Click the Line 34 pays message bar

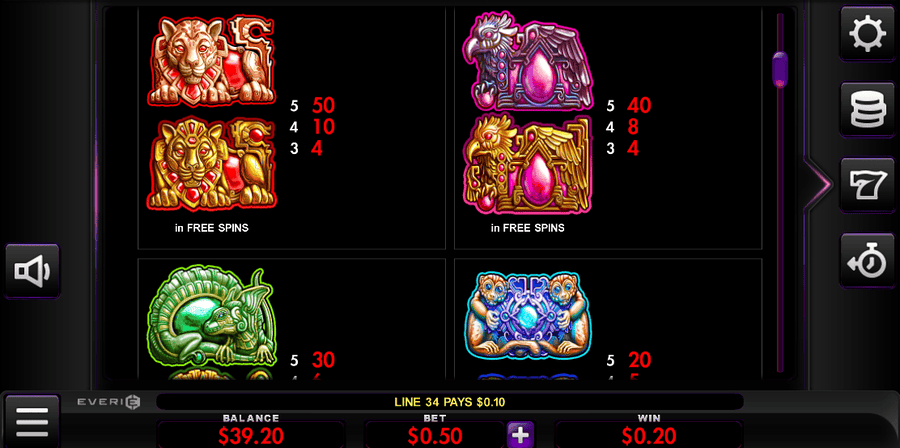(449, 402)
